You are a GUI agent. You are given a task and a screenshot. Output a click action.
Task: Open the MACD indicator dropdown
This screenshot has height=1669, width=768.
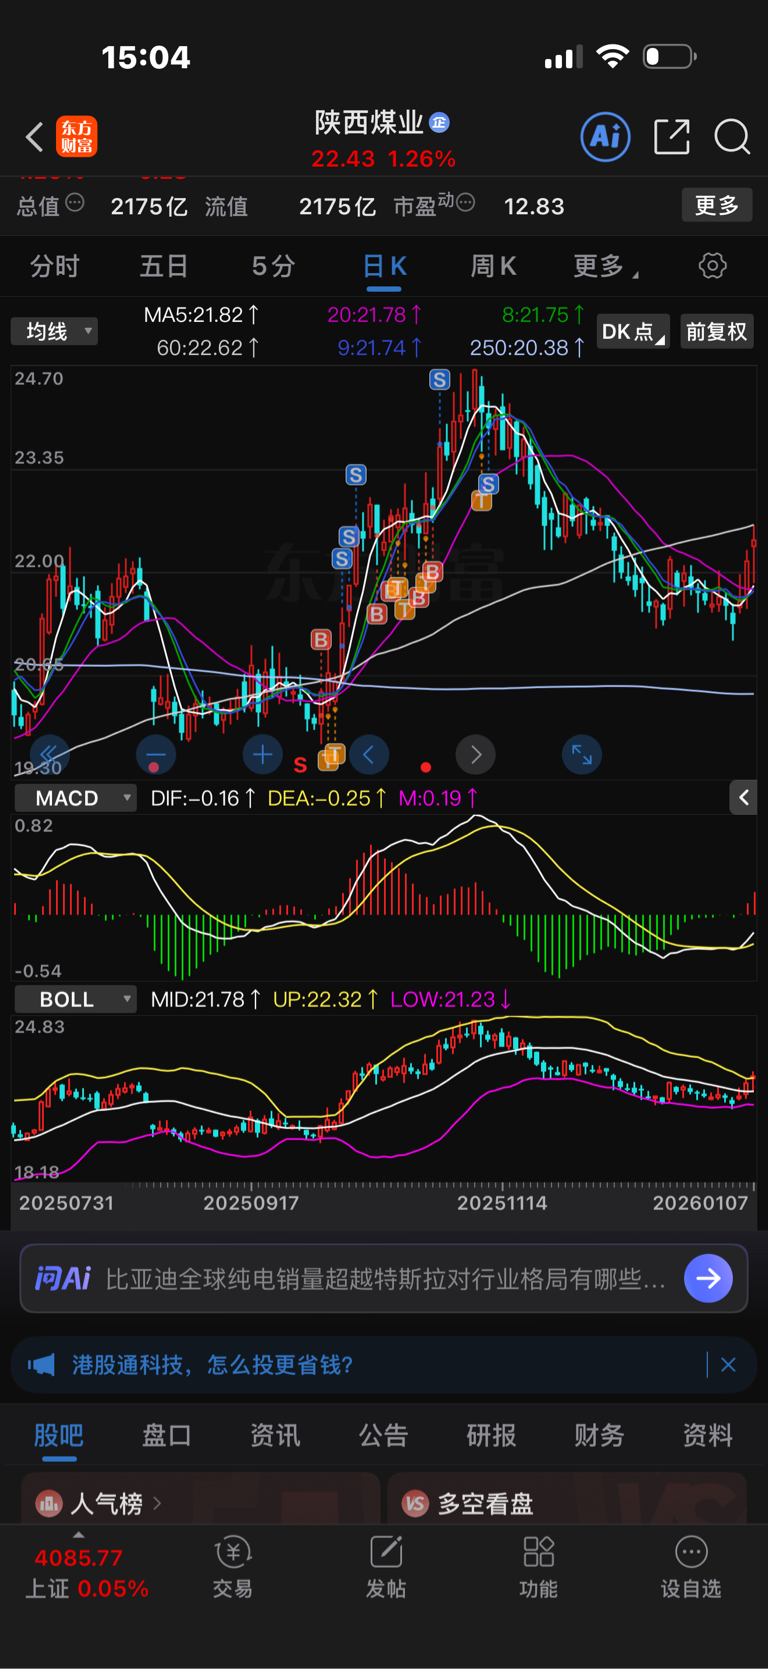coord(75,798)
